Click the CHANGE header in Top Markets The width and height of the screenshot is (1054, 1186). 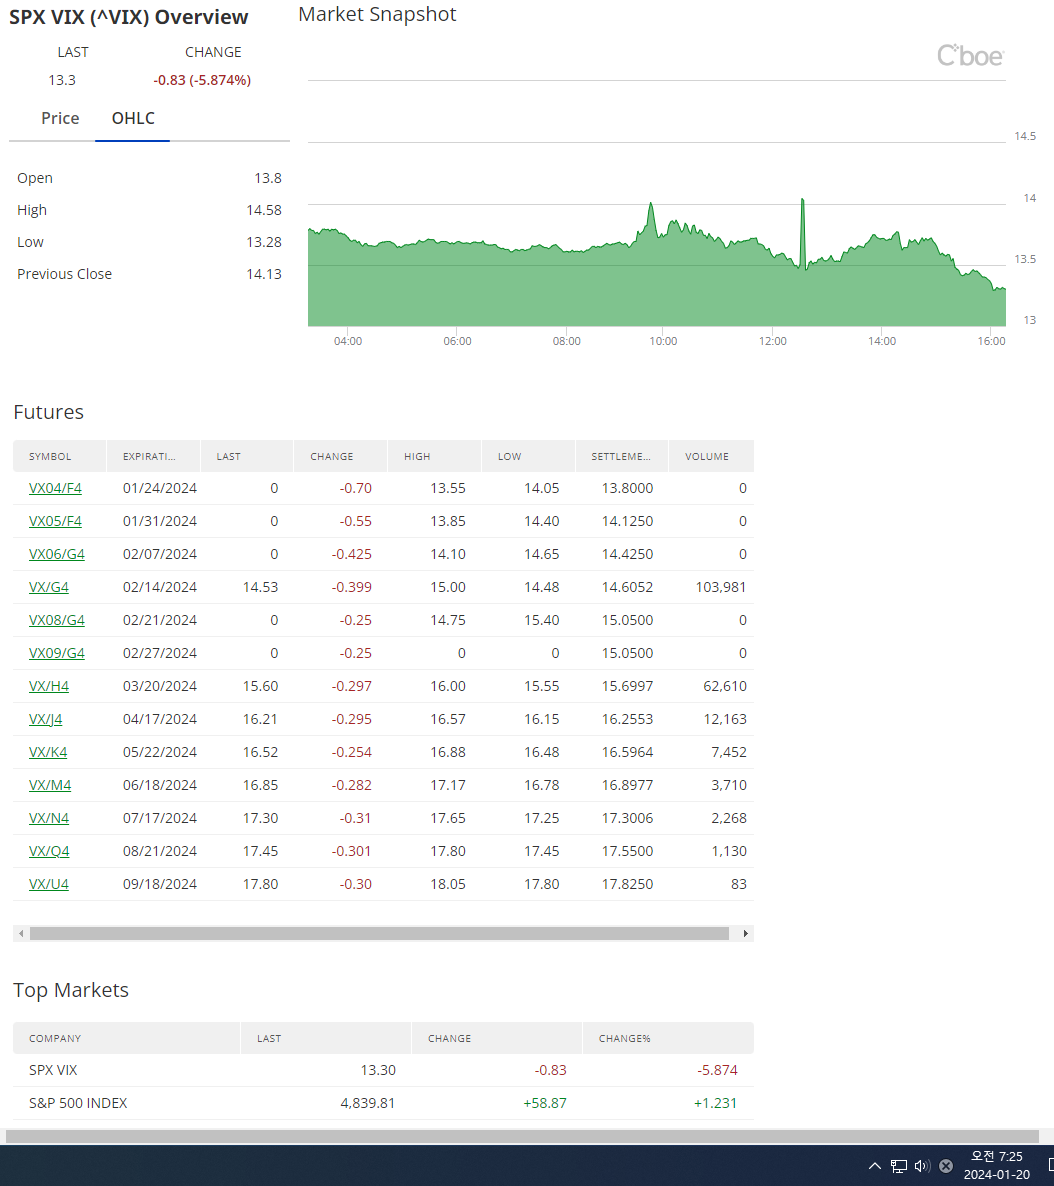[x=497, y=1039]
